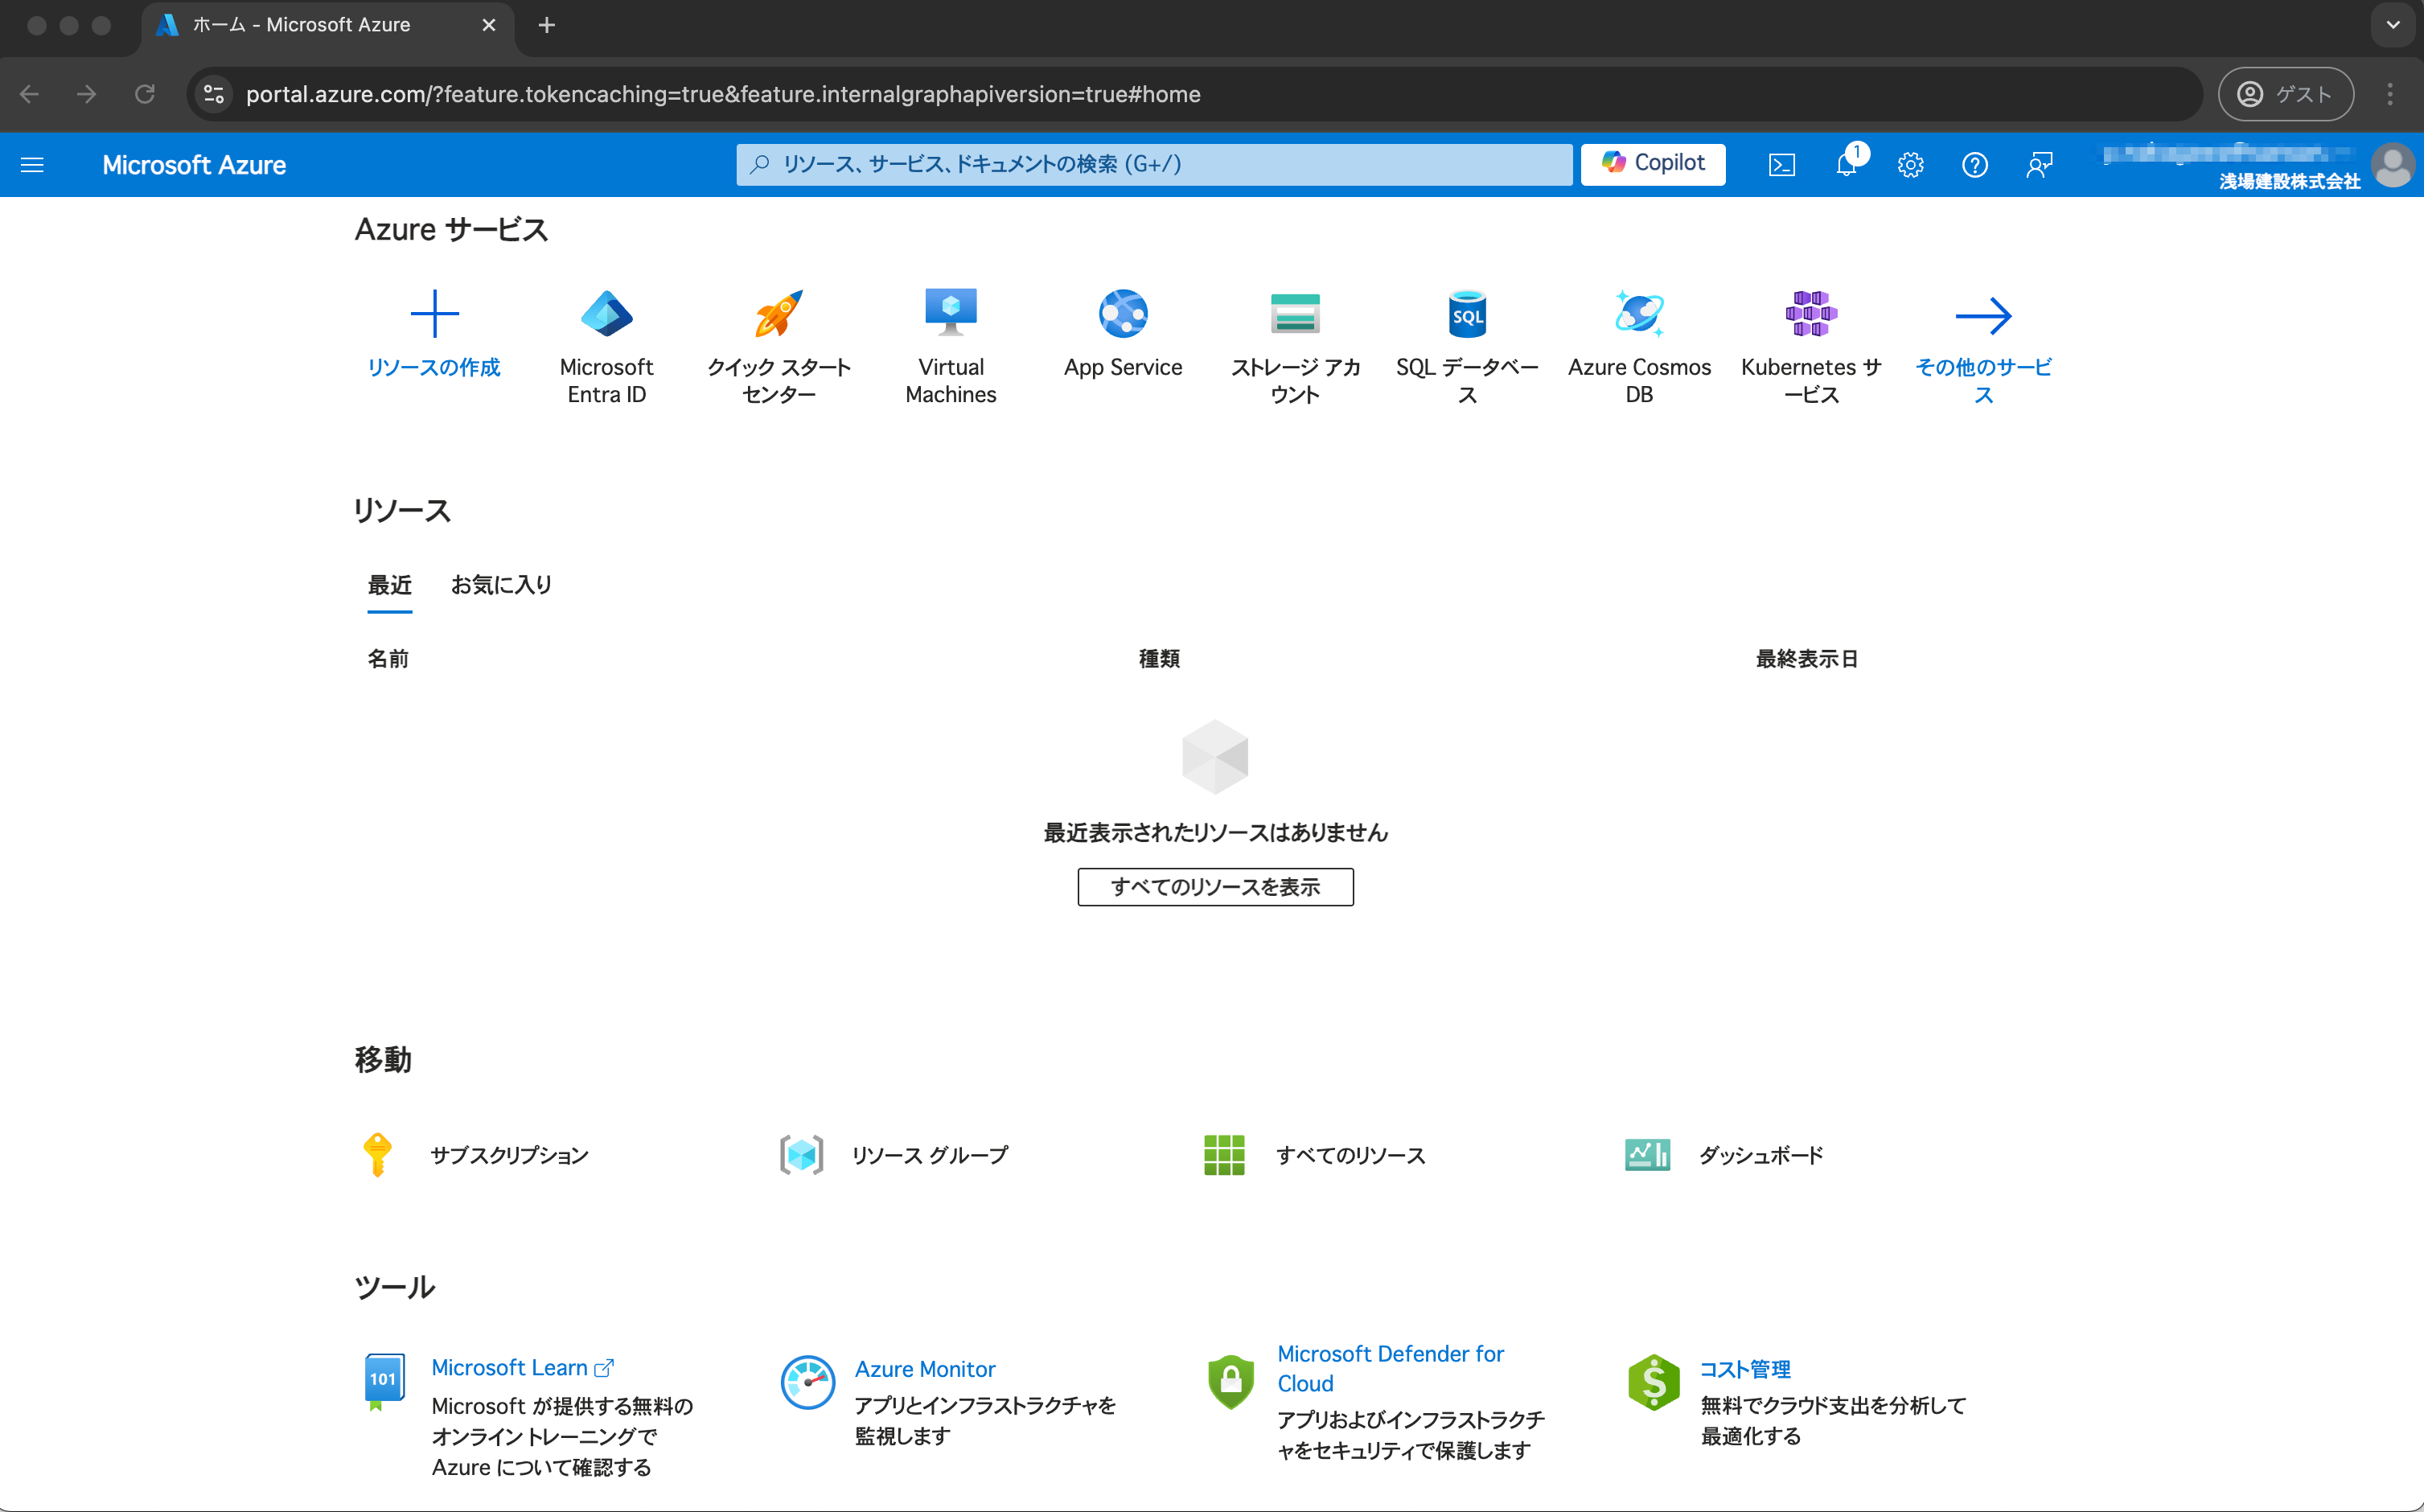Image resolution: width=2424 pixels, height=1512 pixels.
Task: Open a new browser tab
Action: (x=546, y=25)
